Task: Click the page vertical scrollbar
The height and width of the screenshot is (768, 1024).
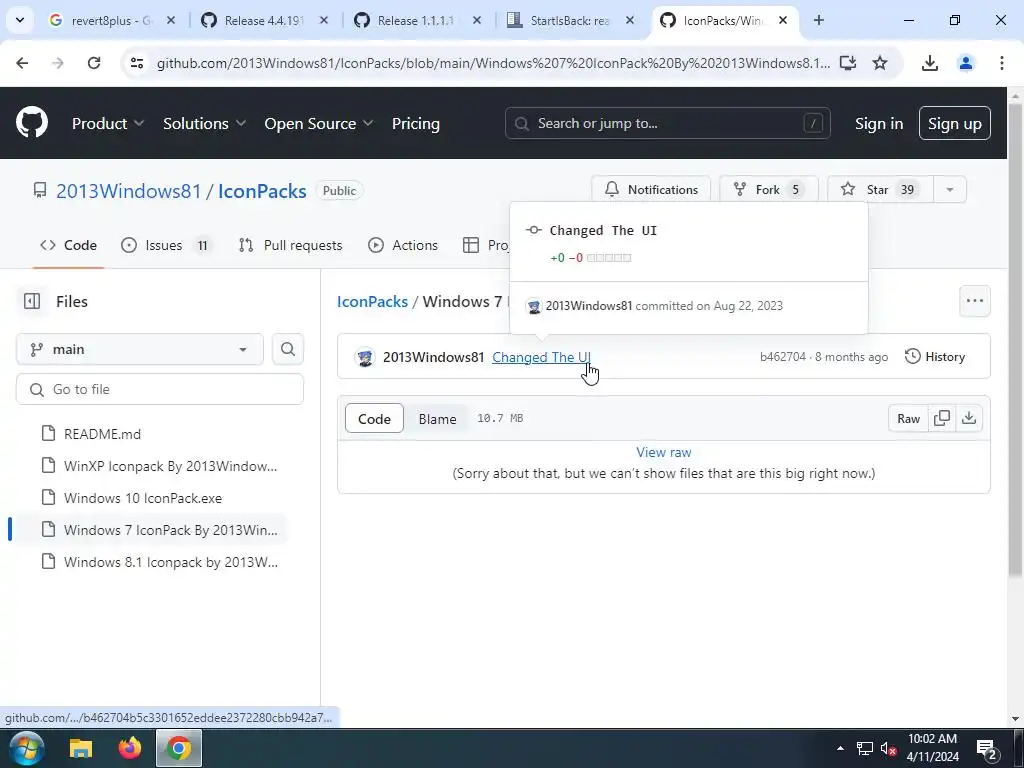Action: [x=1016, y=340]
